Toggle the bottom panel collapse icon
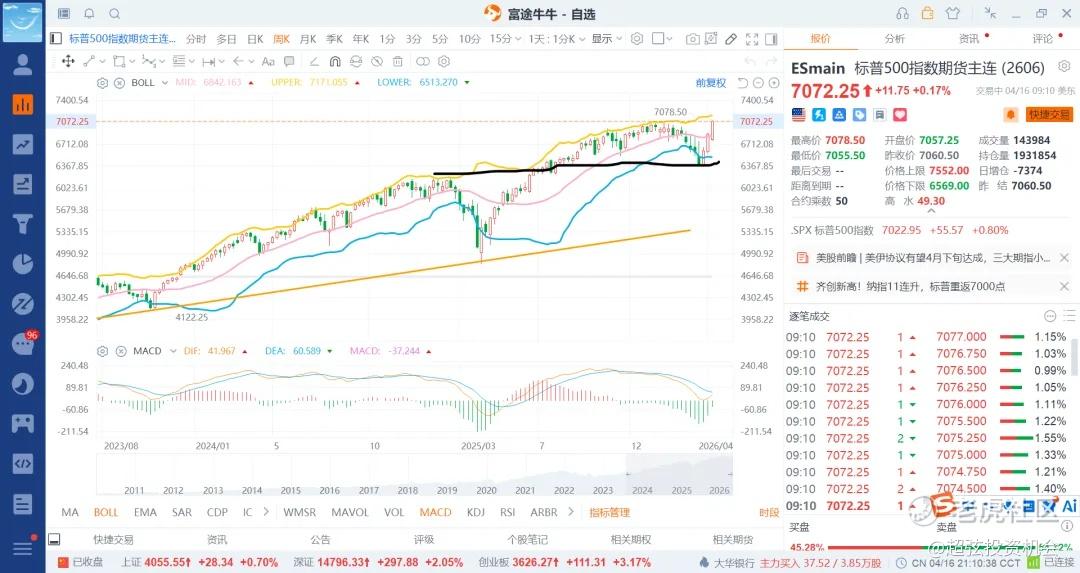This screenshot has width=1080, height=573. pyautogui.click(x=54, y=539)
